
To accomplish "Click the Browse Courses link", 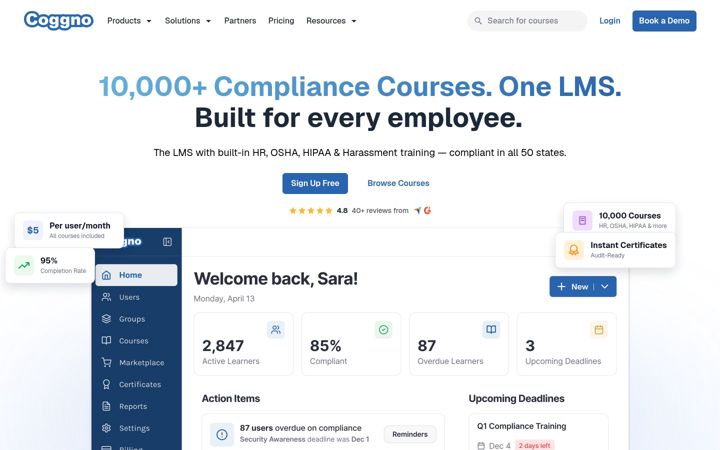I will (398, 183).
